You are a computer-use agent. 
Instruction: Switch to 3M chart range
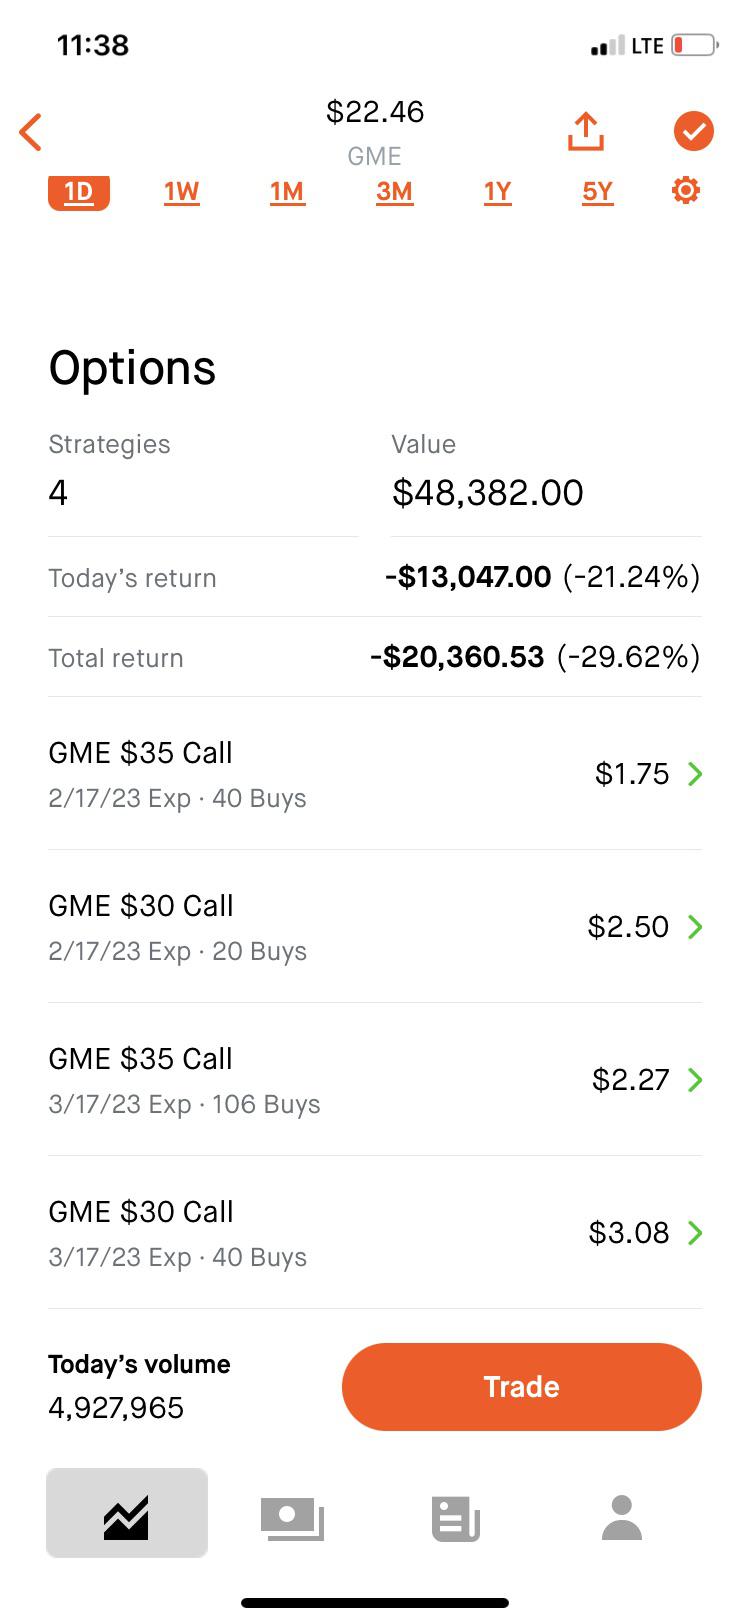point(394,191)
